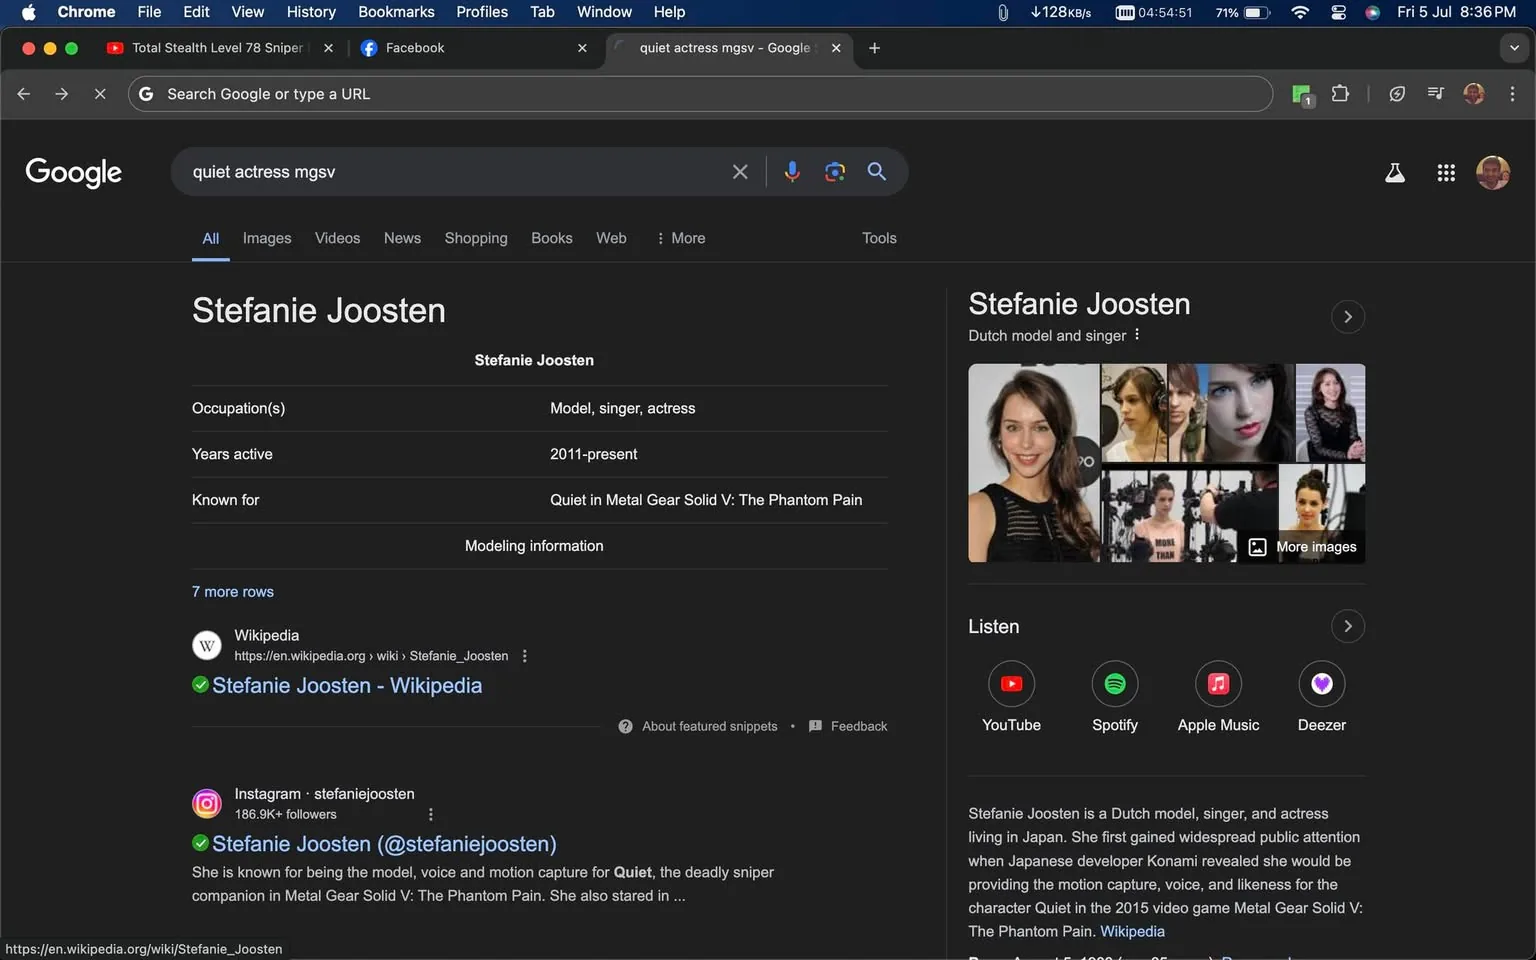Clear the search query with the X button

click(740, 171)
